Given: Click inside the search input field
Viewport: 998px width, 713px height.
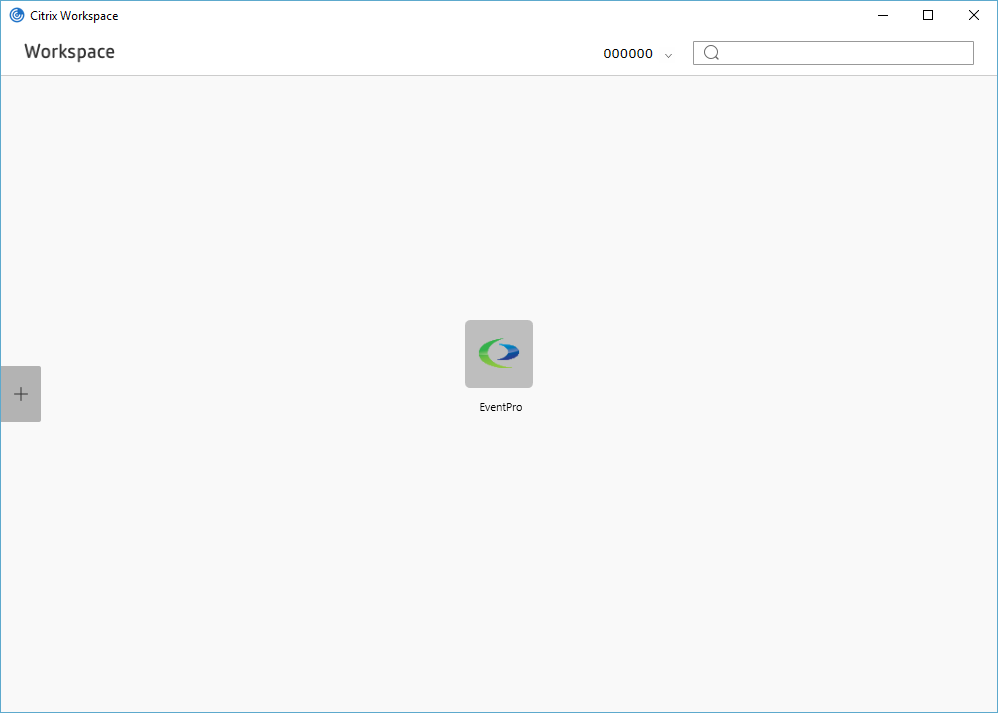Looking at the screenshot, I should 833,53.
